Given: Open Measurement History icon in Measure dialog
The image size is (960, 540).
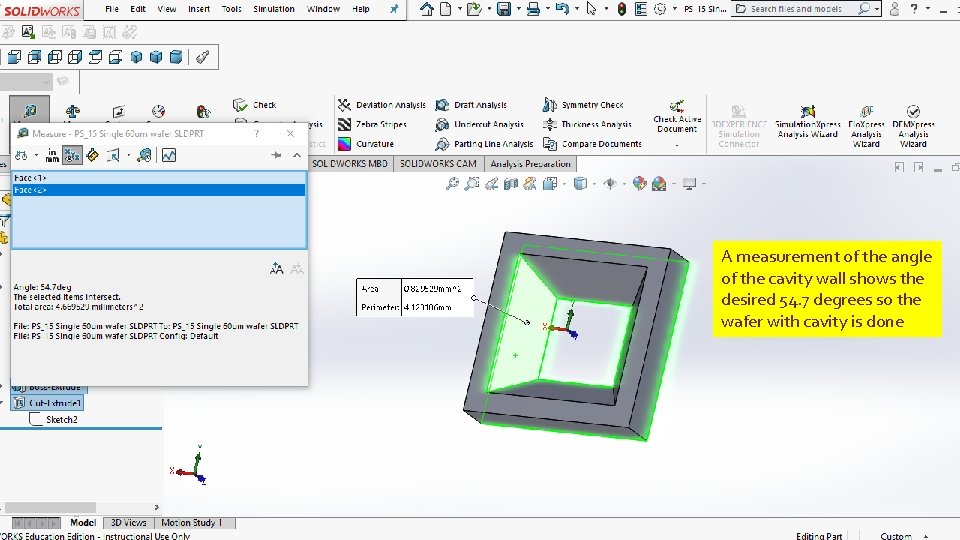Looking at the screenshot, I should click(x=144, y=156).
